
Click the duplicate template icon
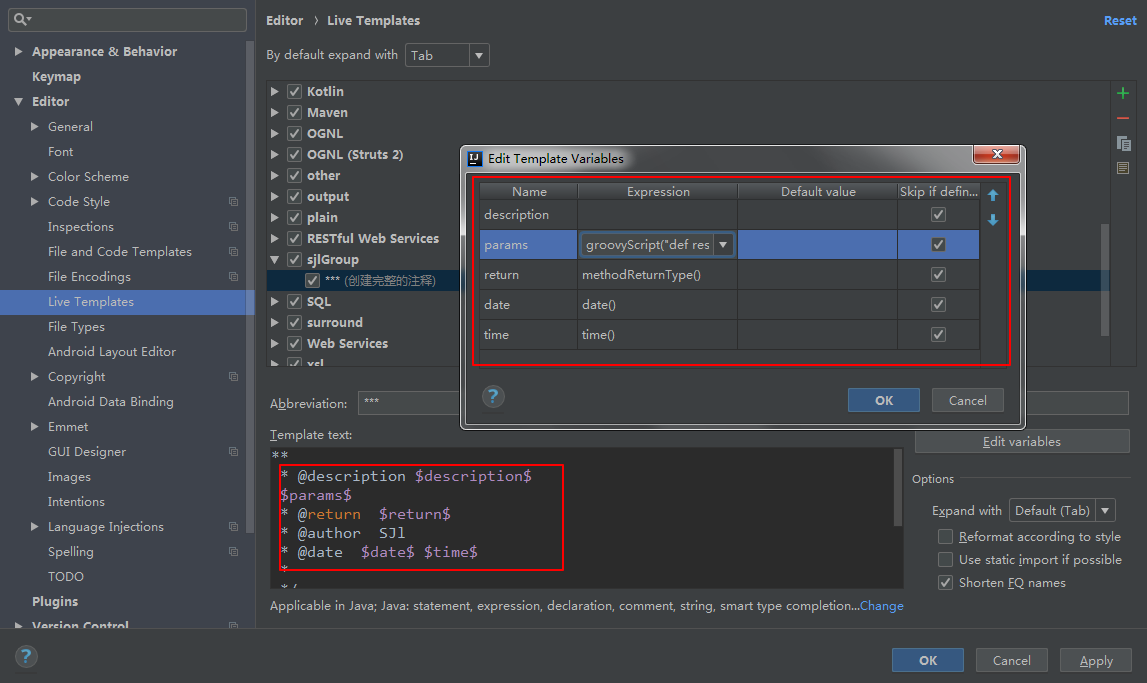point(1123,143)
